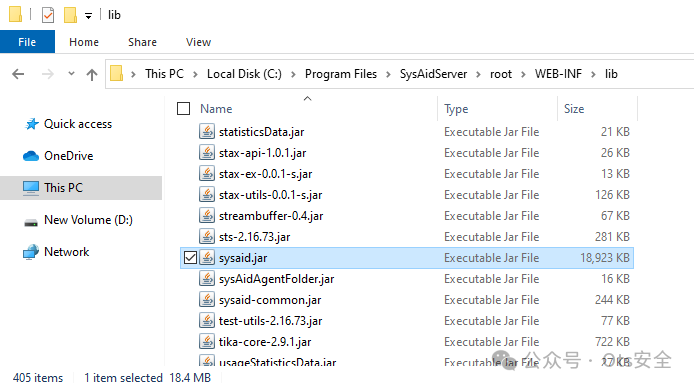Switch to the Home ribbon tab
This screenshot has width=694, height=388.
click(x=84, y=42)
